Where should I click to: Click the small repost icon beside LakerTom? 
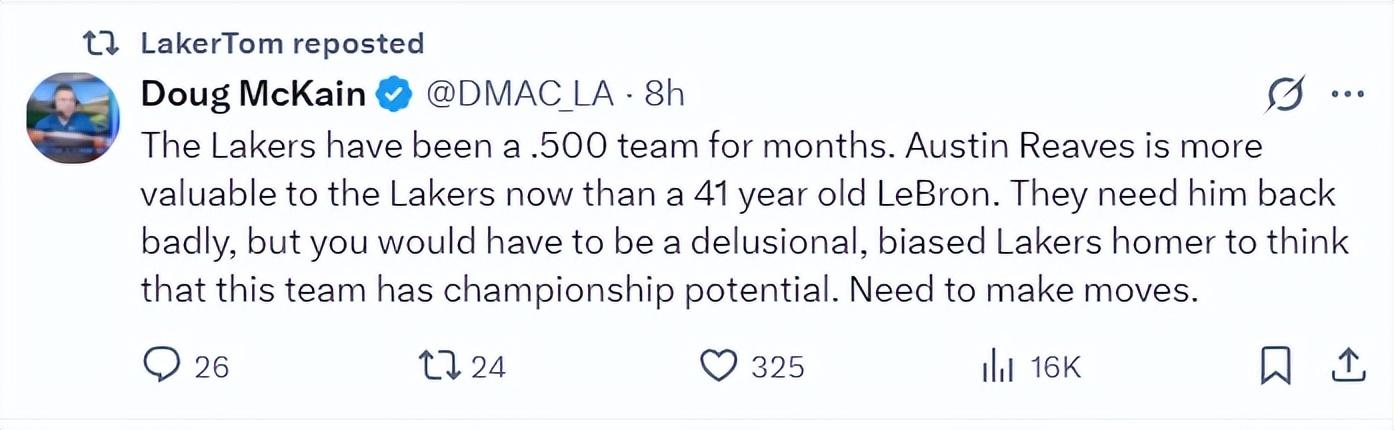[98, 43]
